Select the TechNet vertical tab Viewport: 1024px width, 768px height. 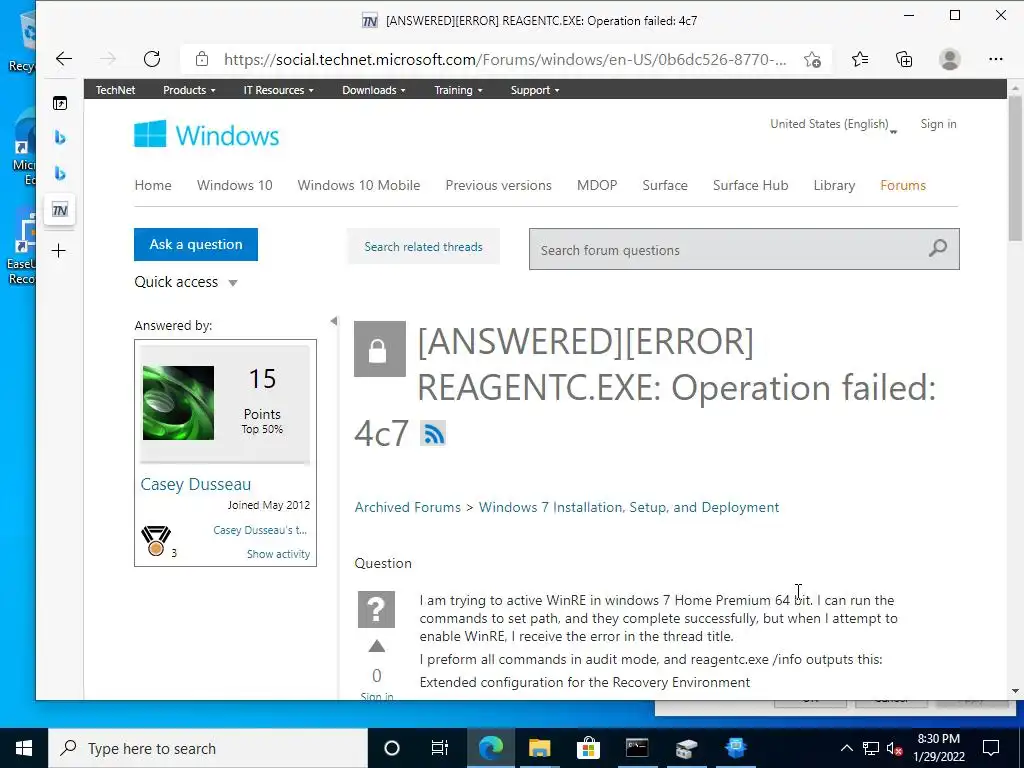click(x=59, y=210)
